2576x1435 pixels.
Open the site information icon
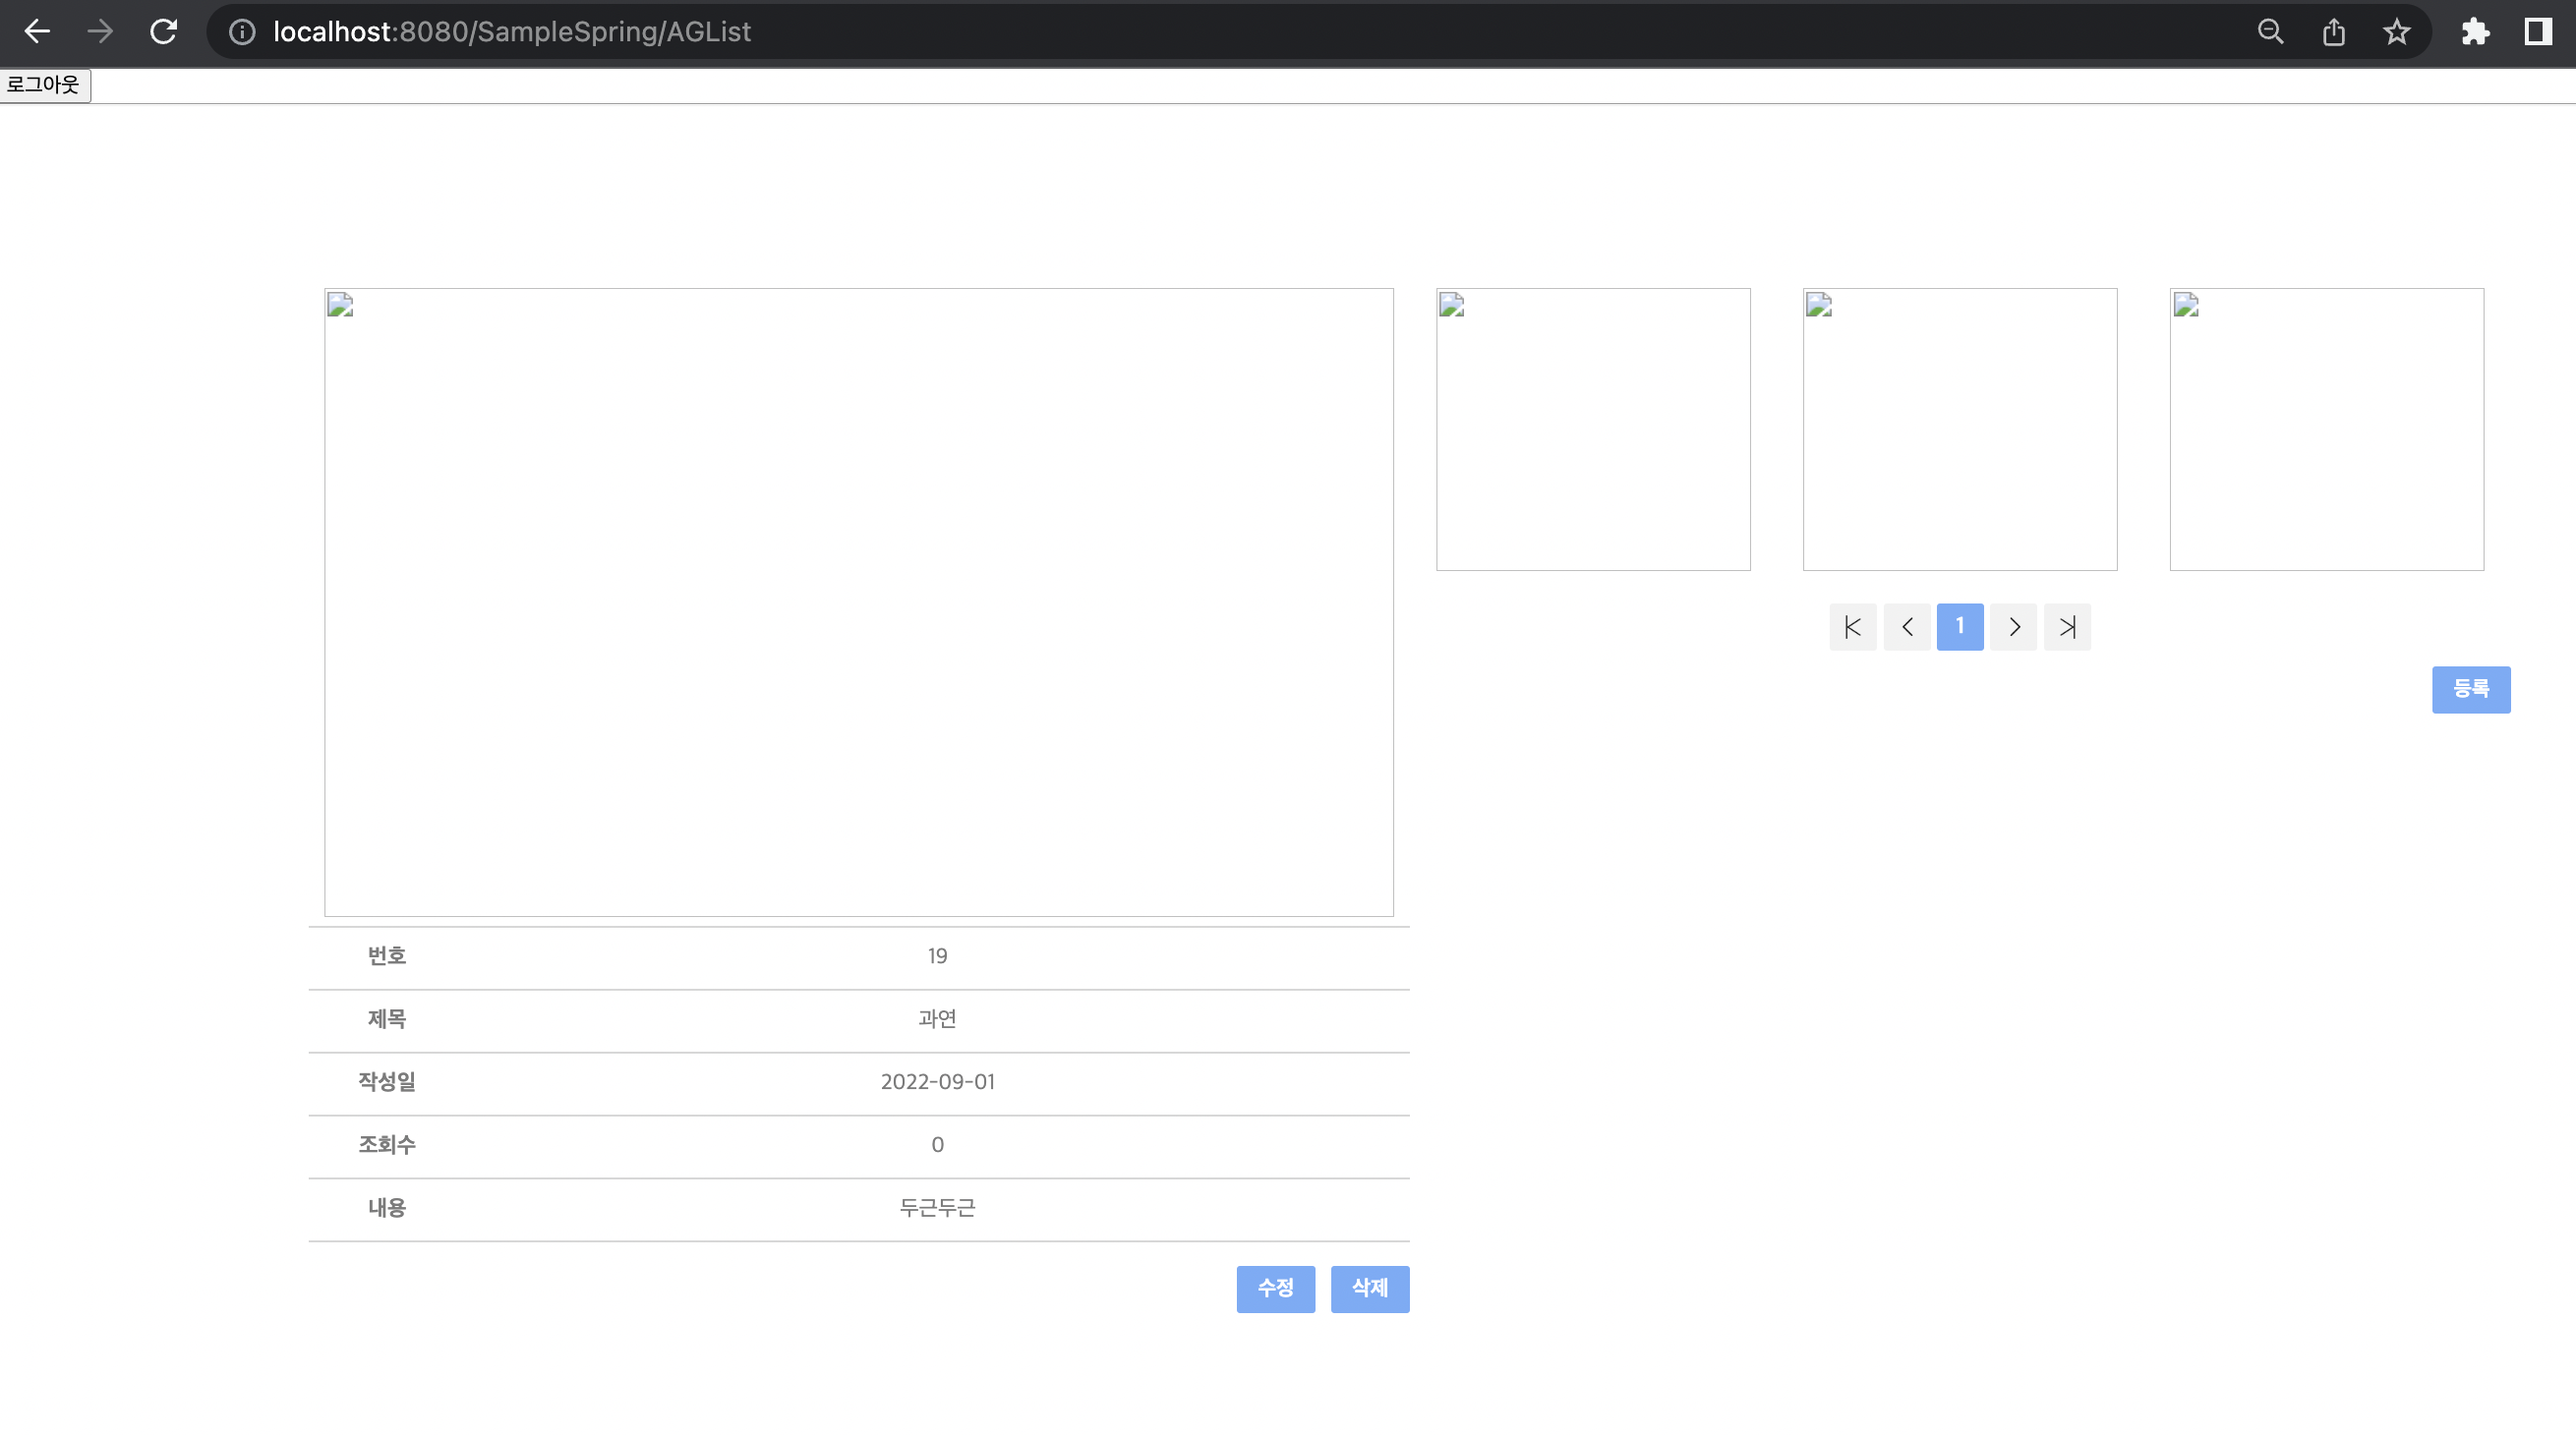point(242,32)
